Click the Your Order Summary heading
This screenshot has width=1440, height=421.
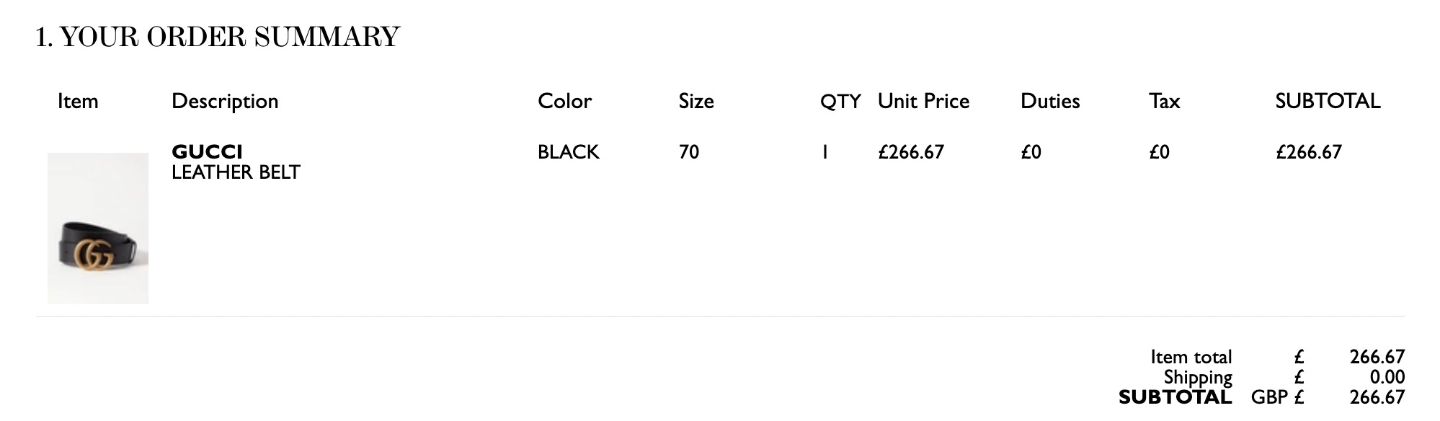pyautogui.click(x=217, y=37)
